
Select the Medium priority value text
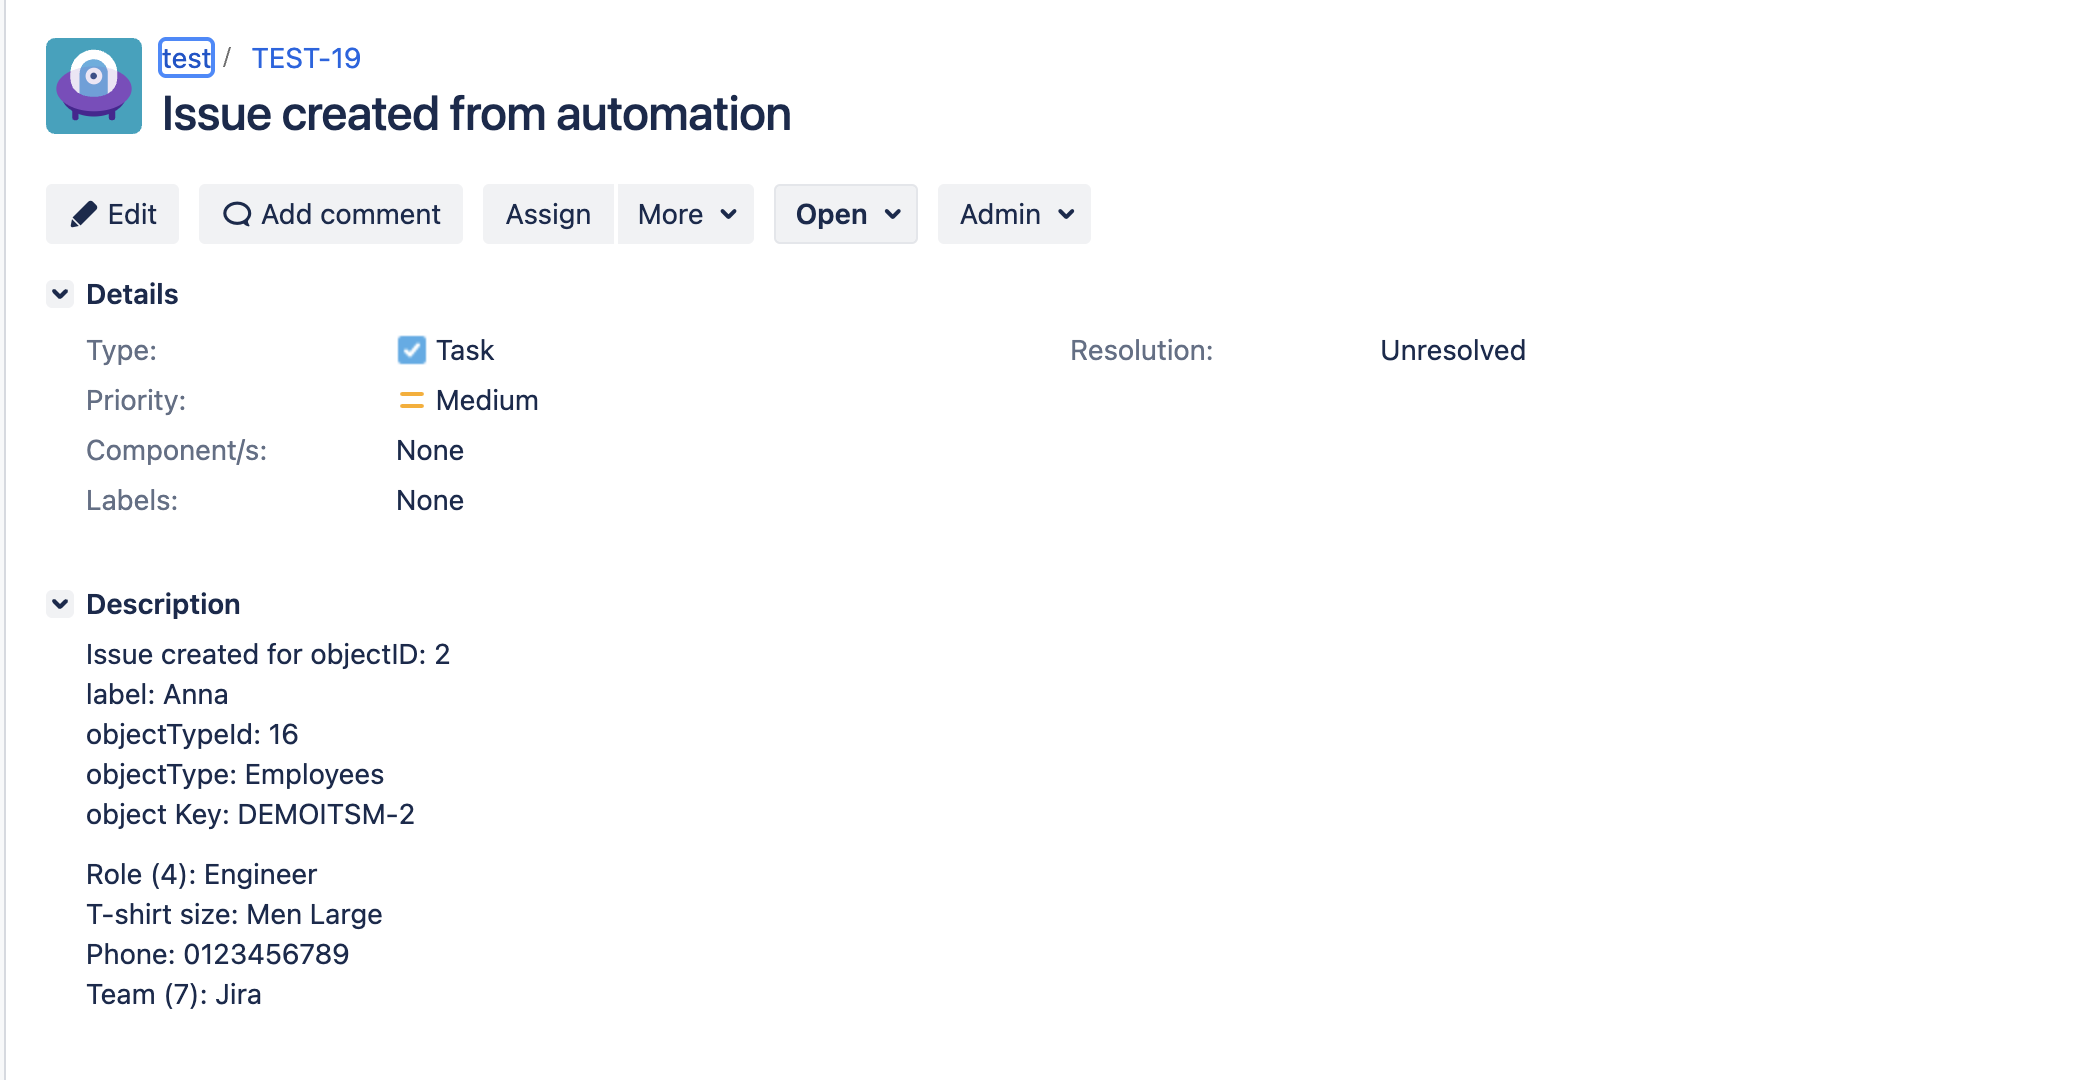coord(487,400)
